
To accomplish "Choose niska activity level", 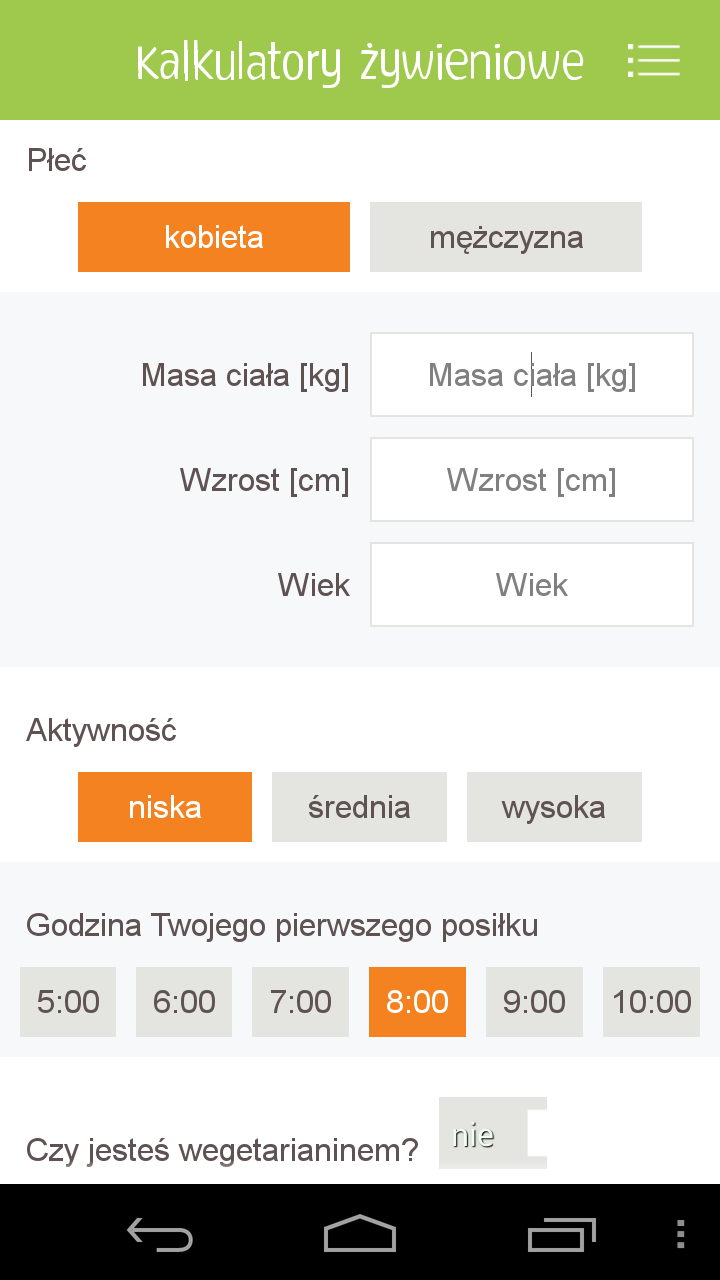I will coord(165,807).
